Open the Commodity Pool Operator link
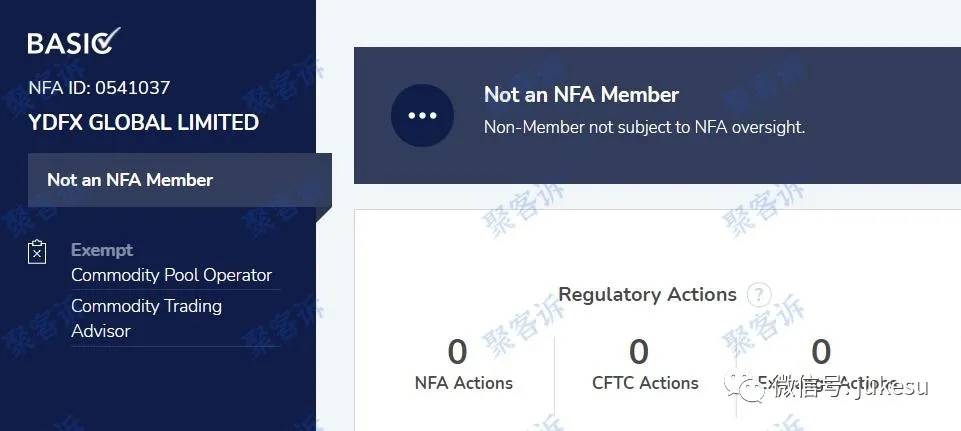 pyautogui.click(x=171, y=275)
